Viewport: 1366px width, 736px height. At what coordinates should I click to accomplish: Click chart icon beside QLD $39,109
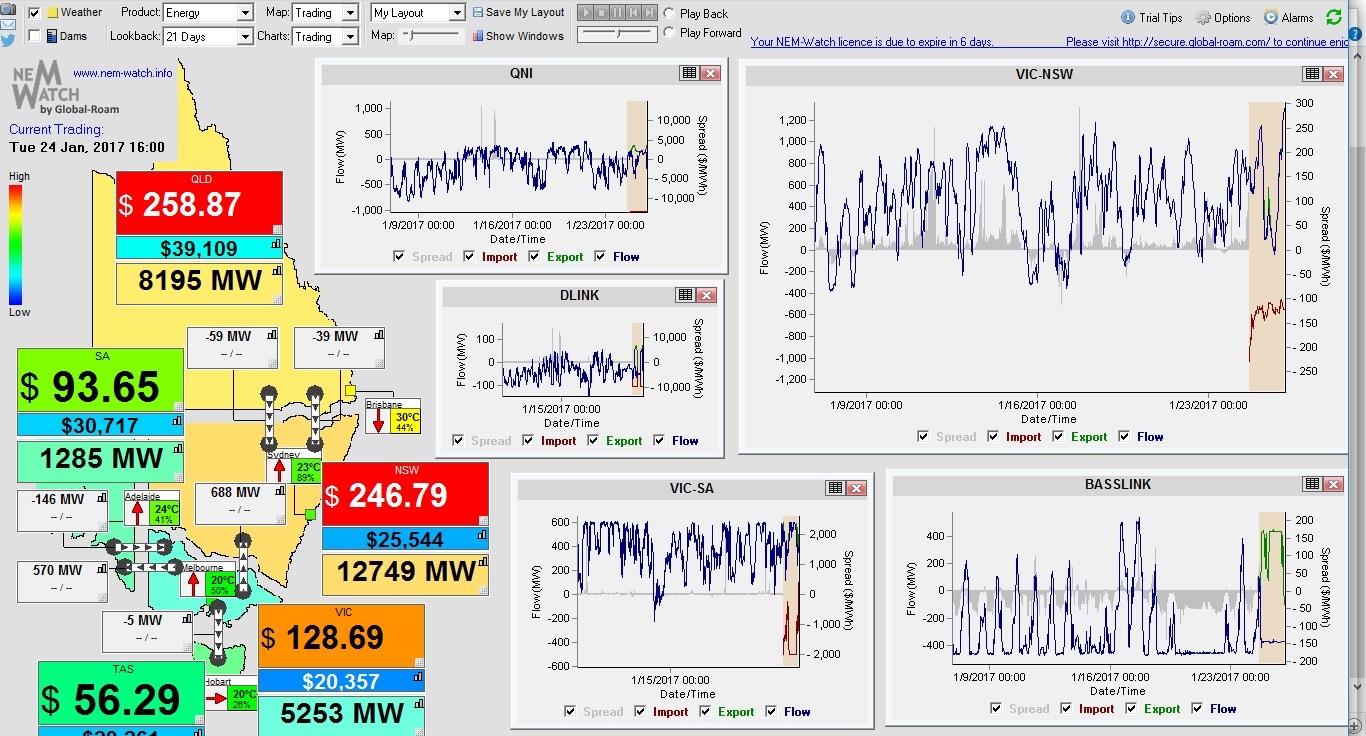tap(276, 242)
